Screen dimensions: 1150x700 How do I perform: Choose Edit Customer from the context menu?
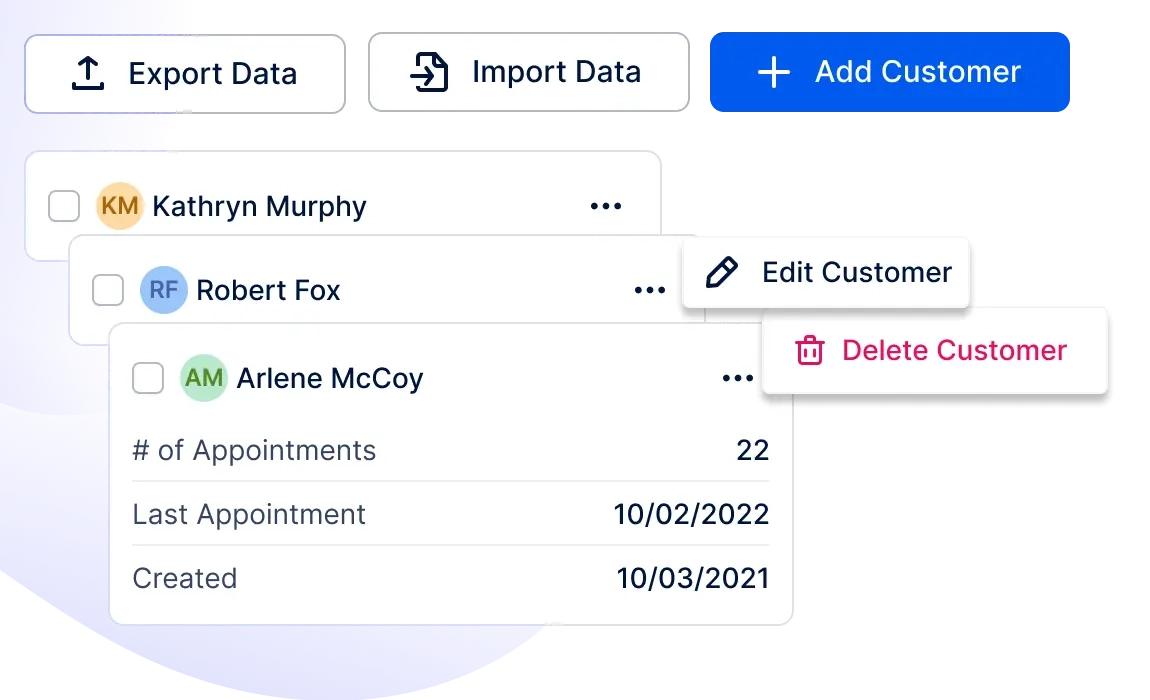coord(826,273)
